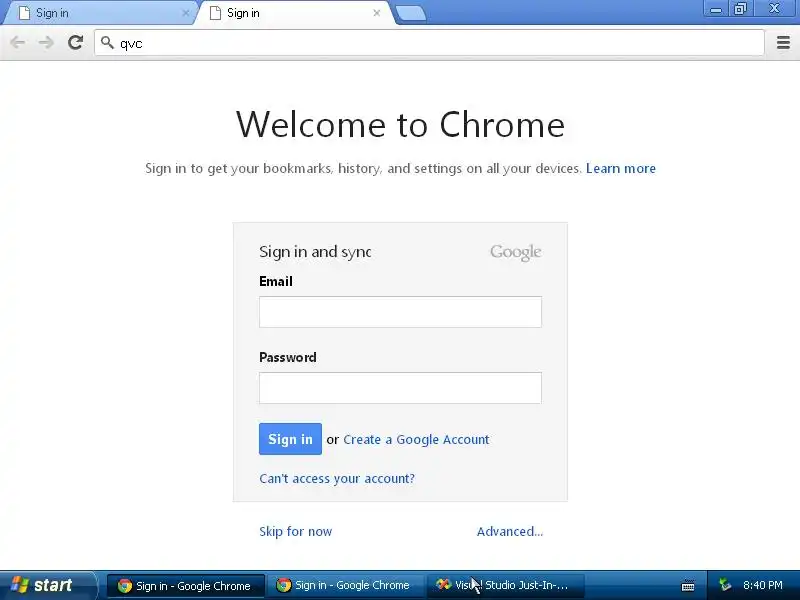The image size is (800, 600).
Task: Click the page icon on the second Sign in tab
Action: [215, 13]
